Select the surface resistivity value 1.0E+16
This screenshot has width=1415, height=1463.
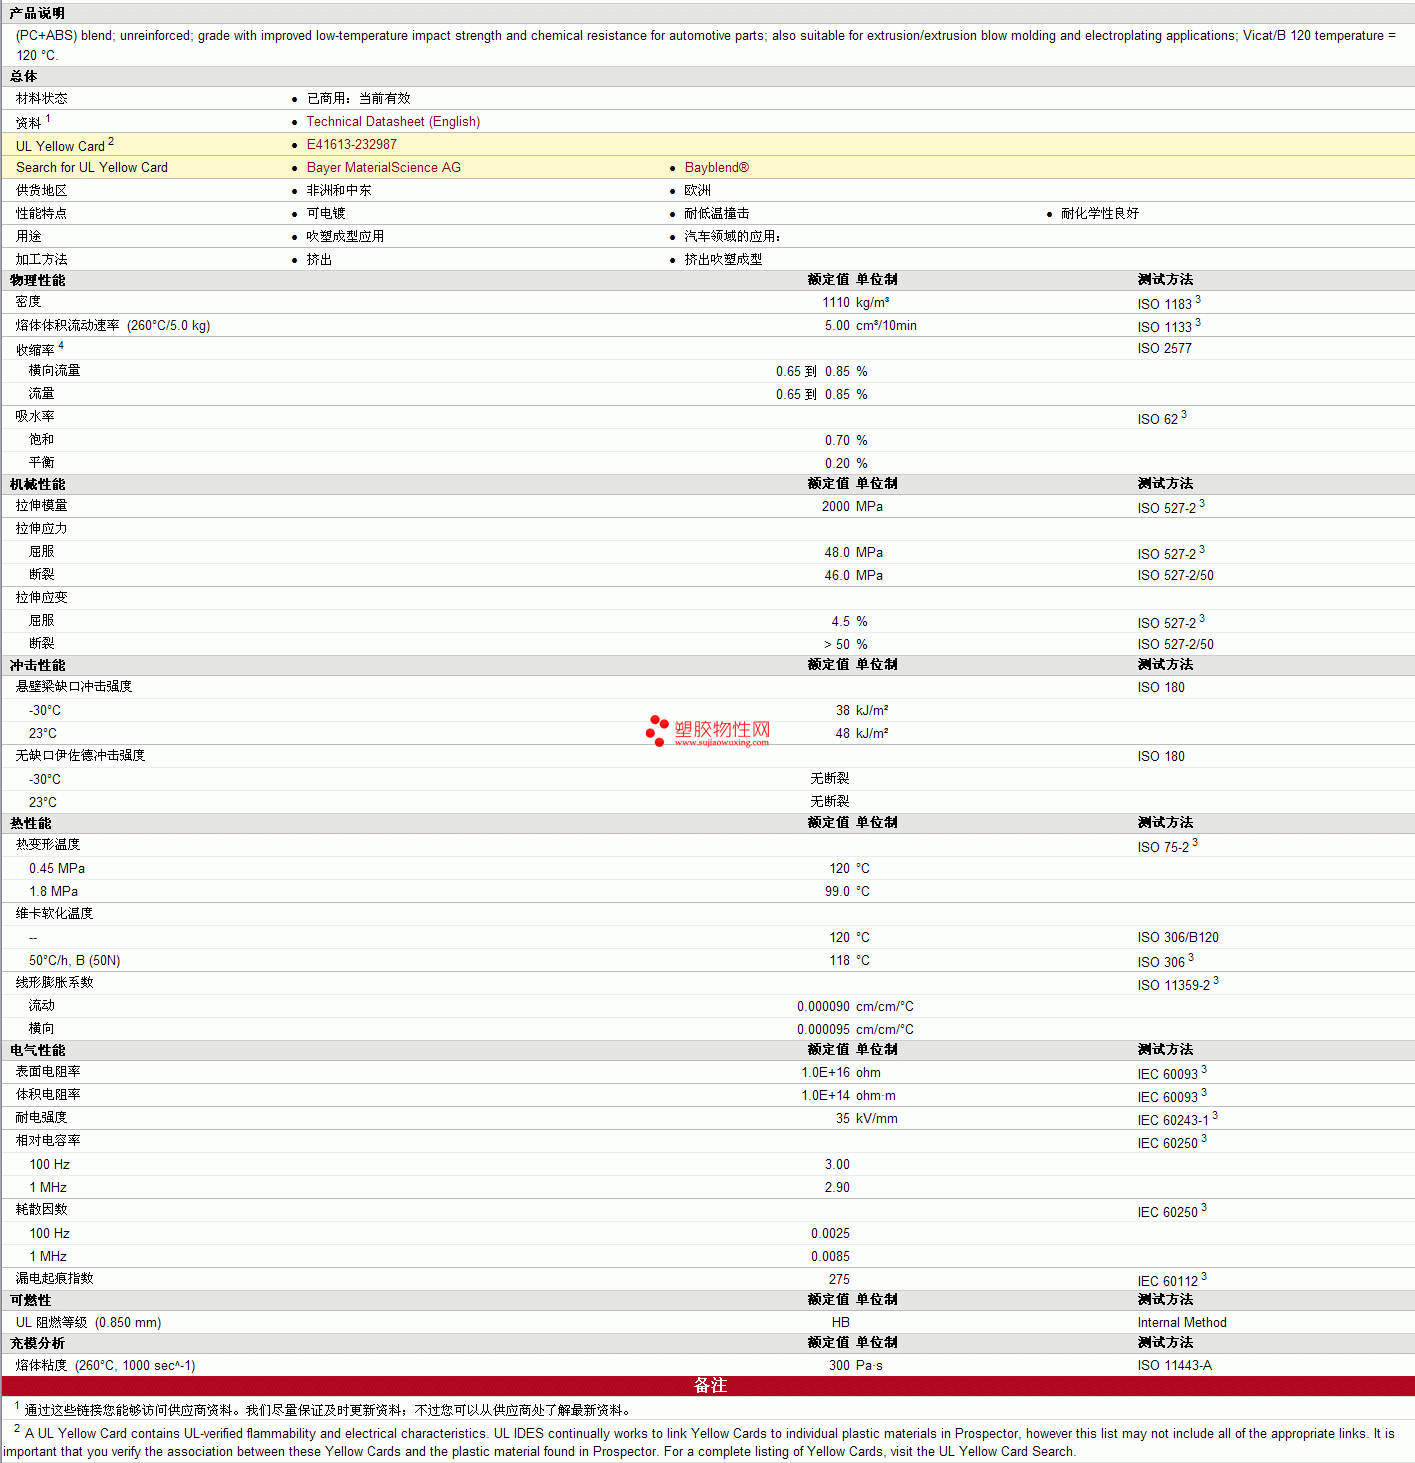(825, 1072)
